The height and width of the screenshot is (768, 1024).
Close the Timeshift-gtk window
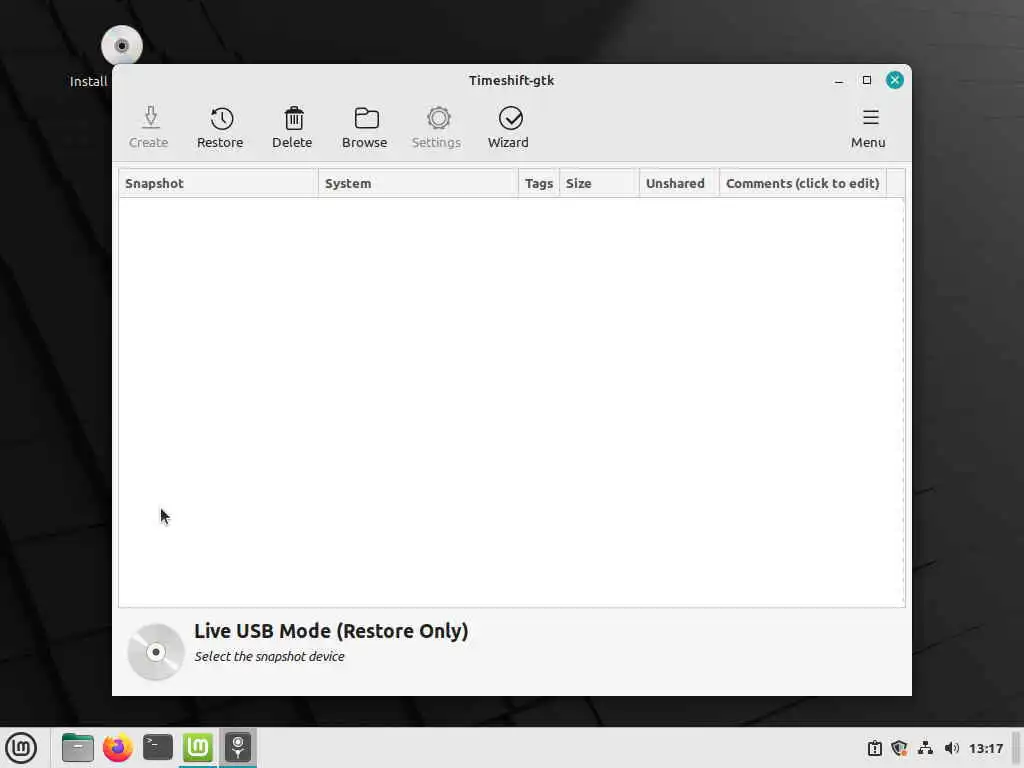[895, 80]
